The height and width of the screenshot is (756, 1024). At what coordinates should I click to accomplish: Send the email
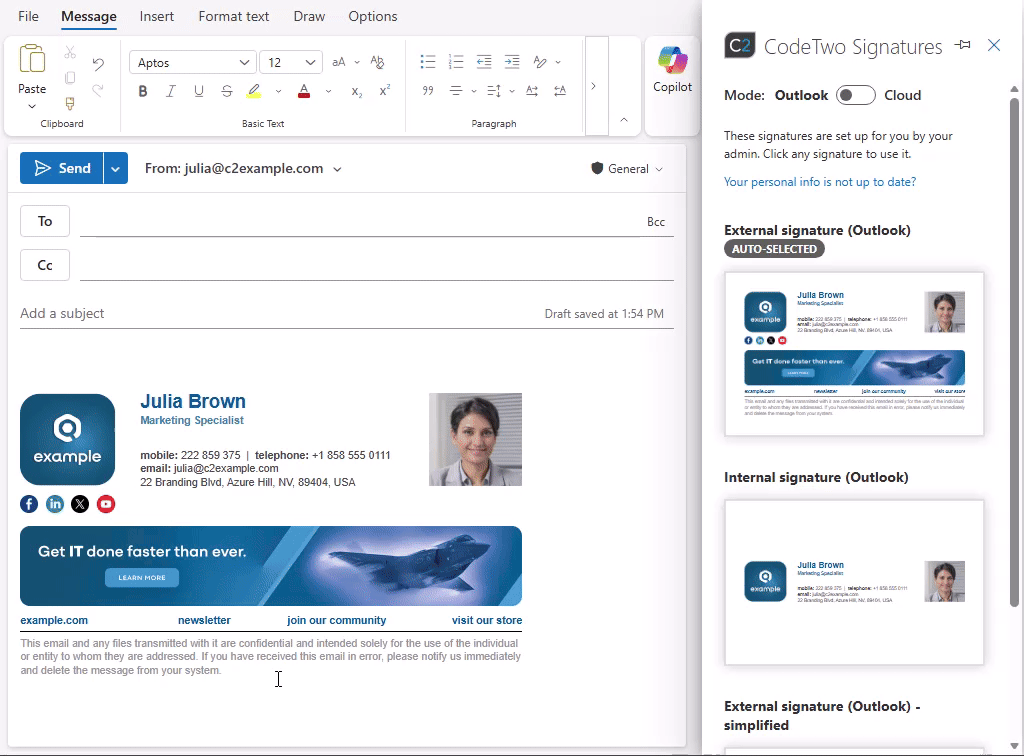[61, 168]
